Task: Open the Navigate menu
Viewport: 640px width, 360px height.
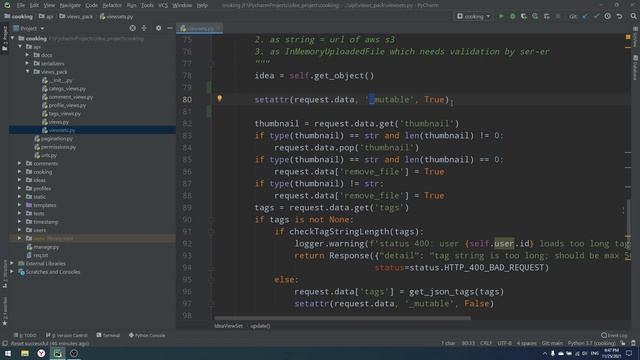Action: (x=70, y=5)
